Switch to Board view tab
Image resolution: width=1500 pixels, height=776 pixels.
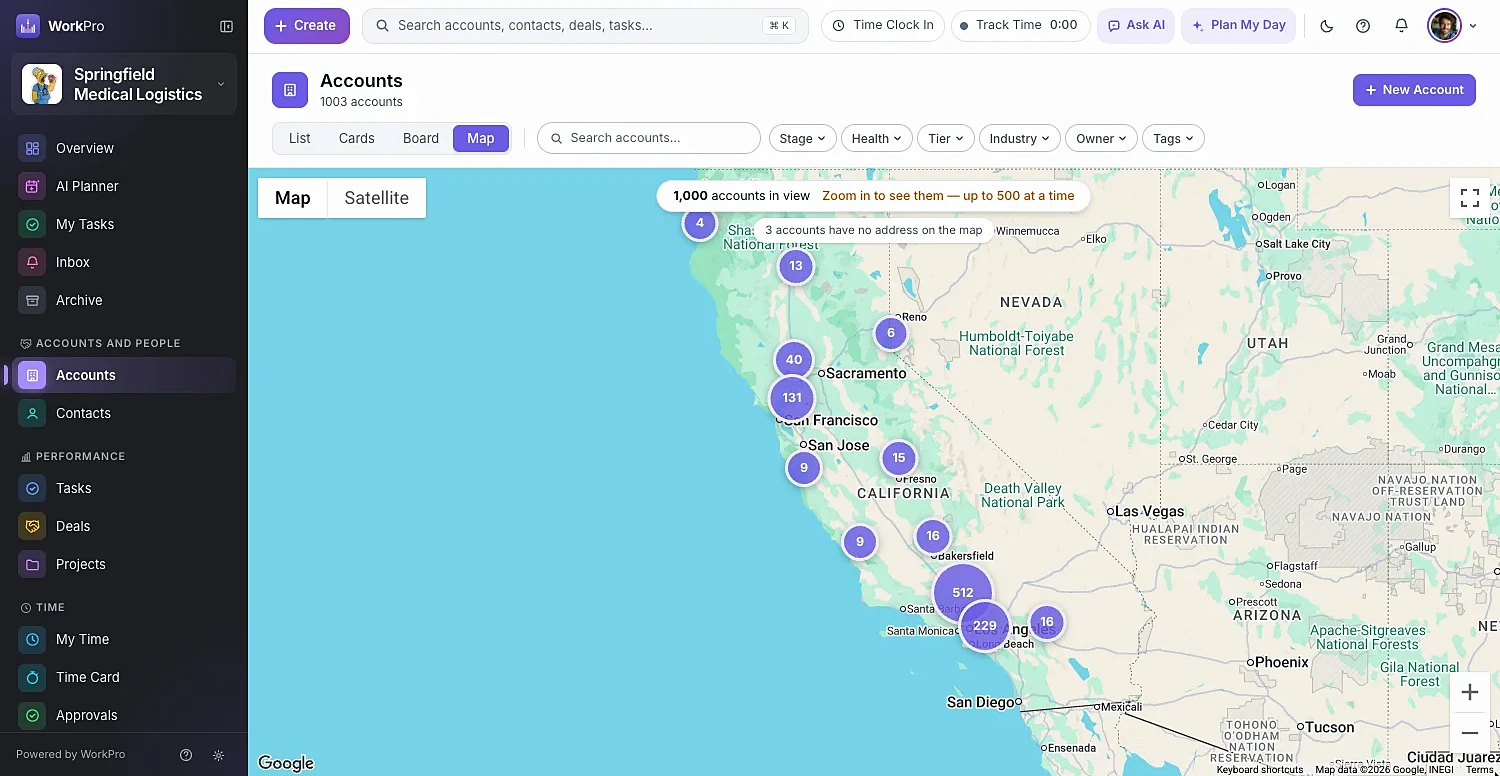421,138
